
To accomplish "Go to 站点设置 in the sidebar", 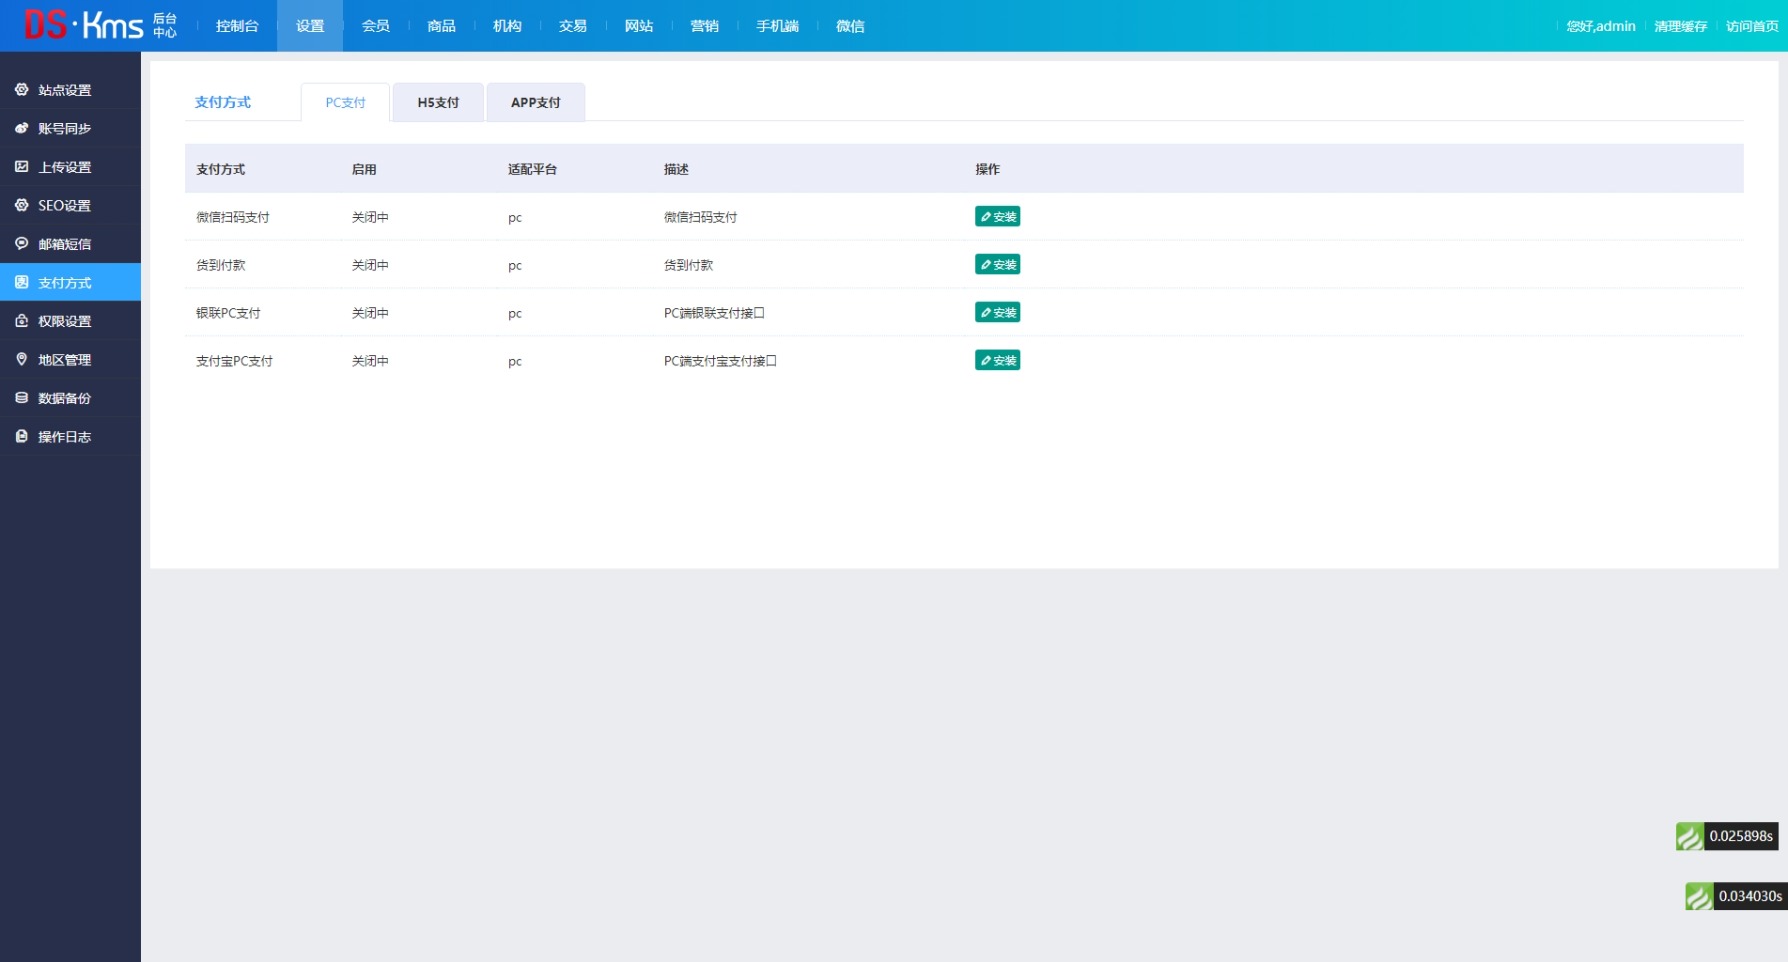I will click(x=70, y=90).
